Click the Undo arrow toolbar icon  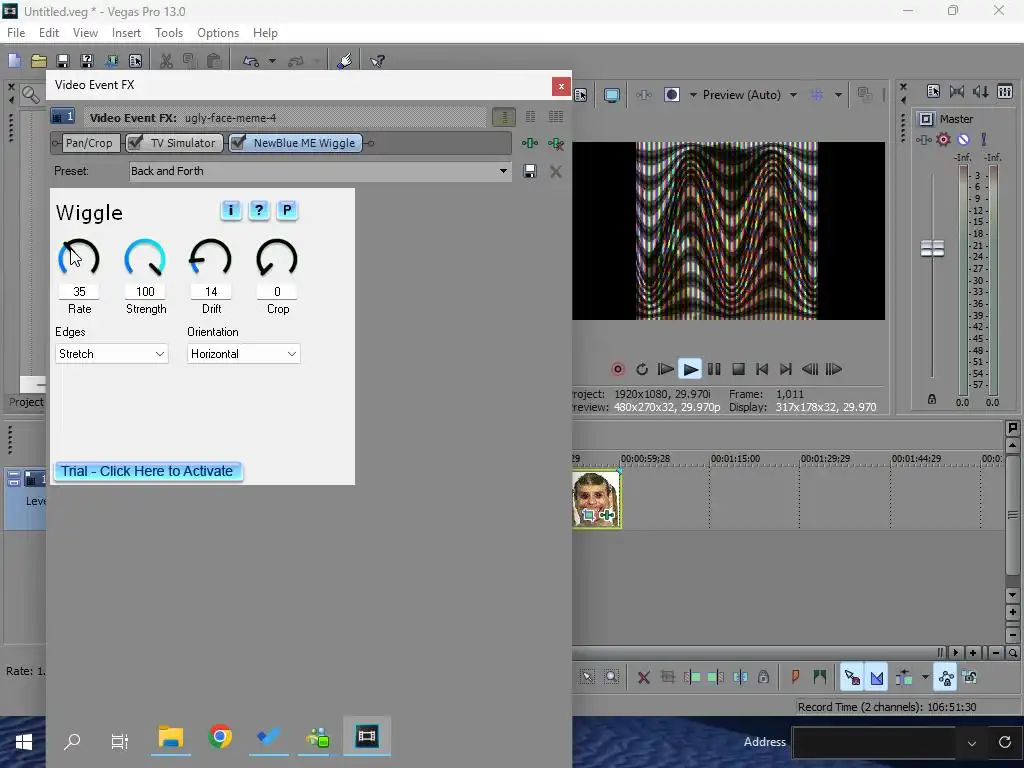(251, 61)
